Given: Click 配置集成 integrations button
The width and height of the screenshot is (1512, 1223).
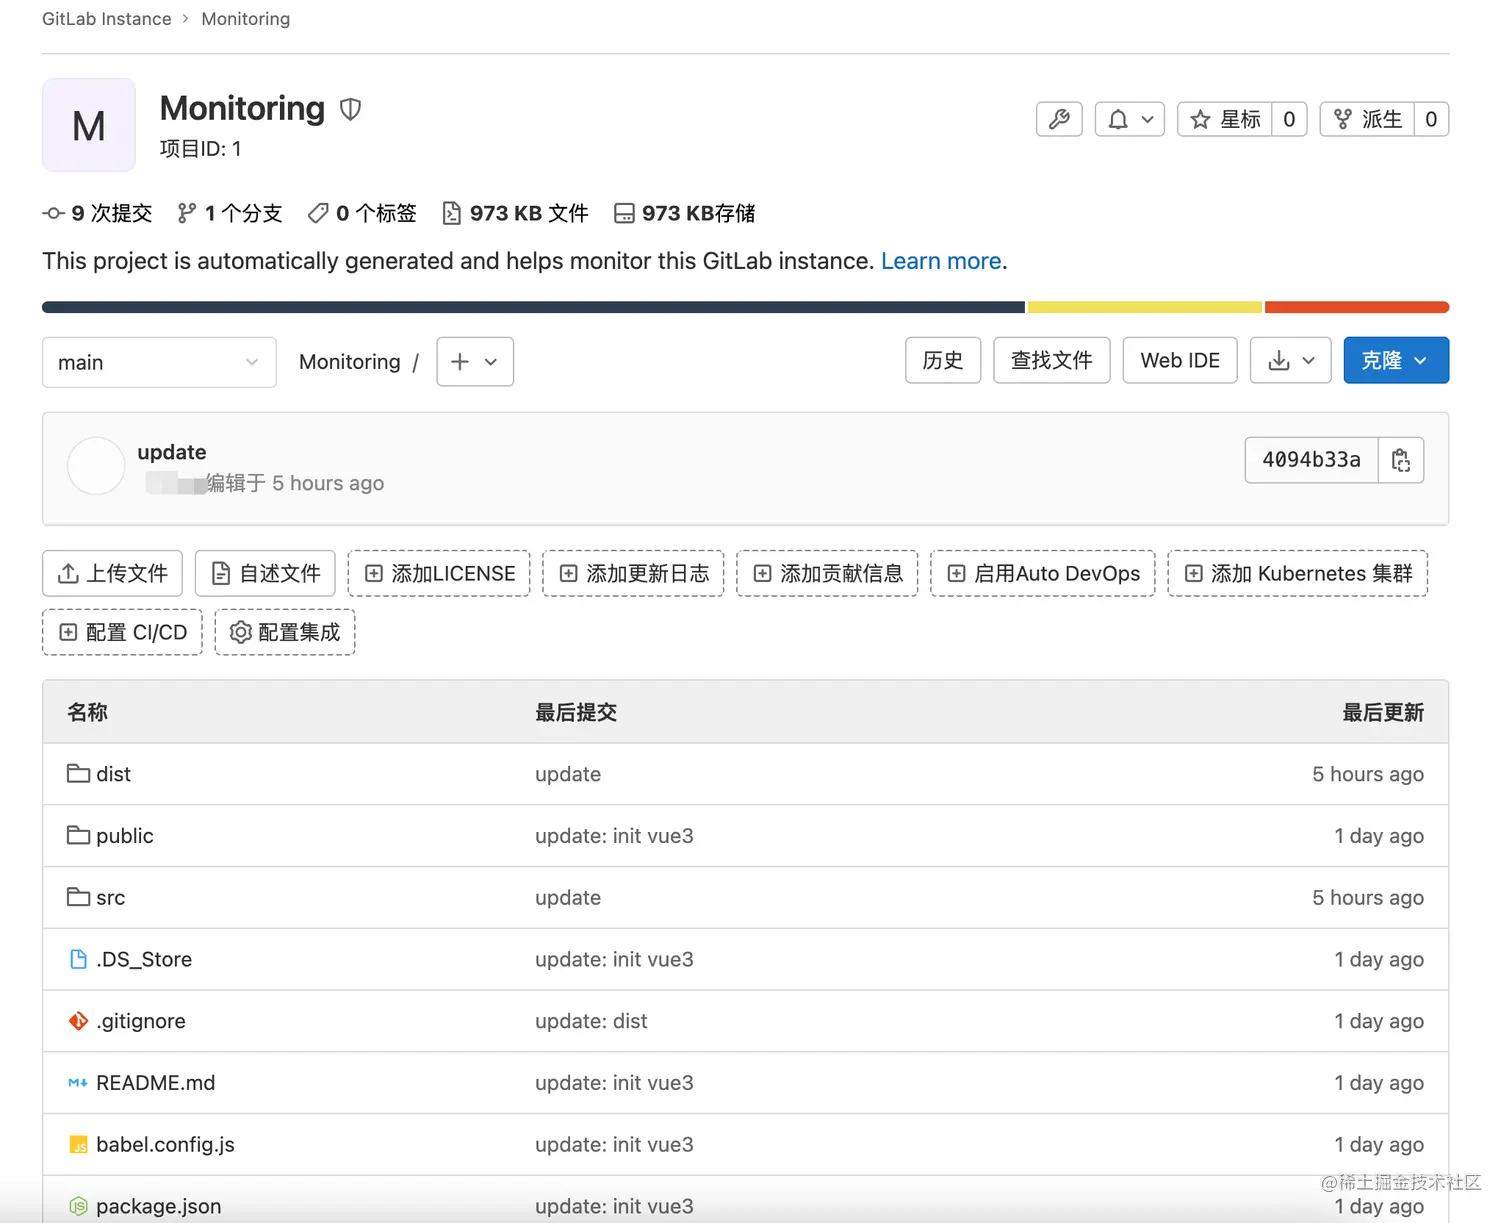Looking at the screenshot, I should [285, 632].
